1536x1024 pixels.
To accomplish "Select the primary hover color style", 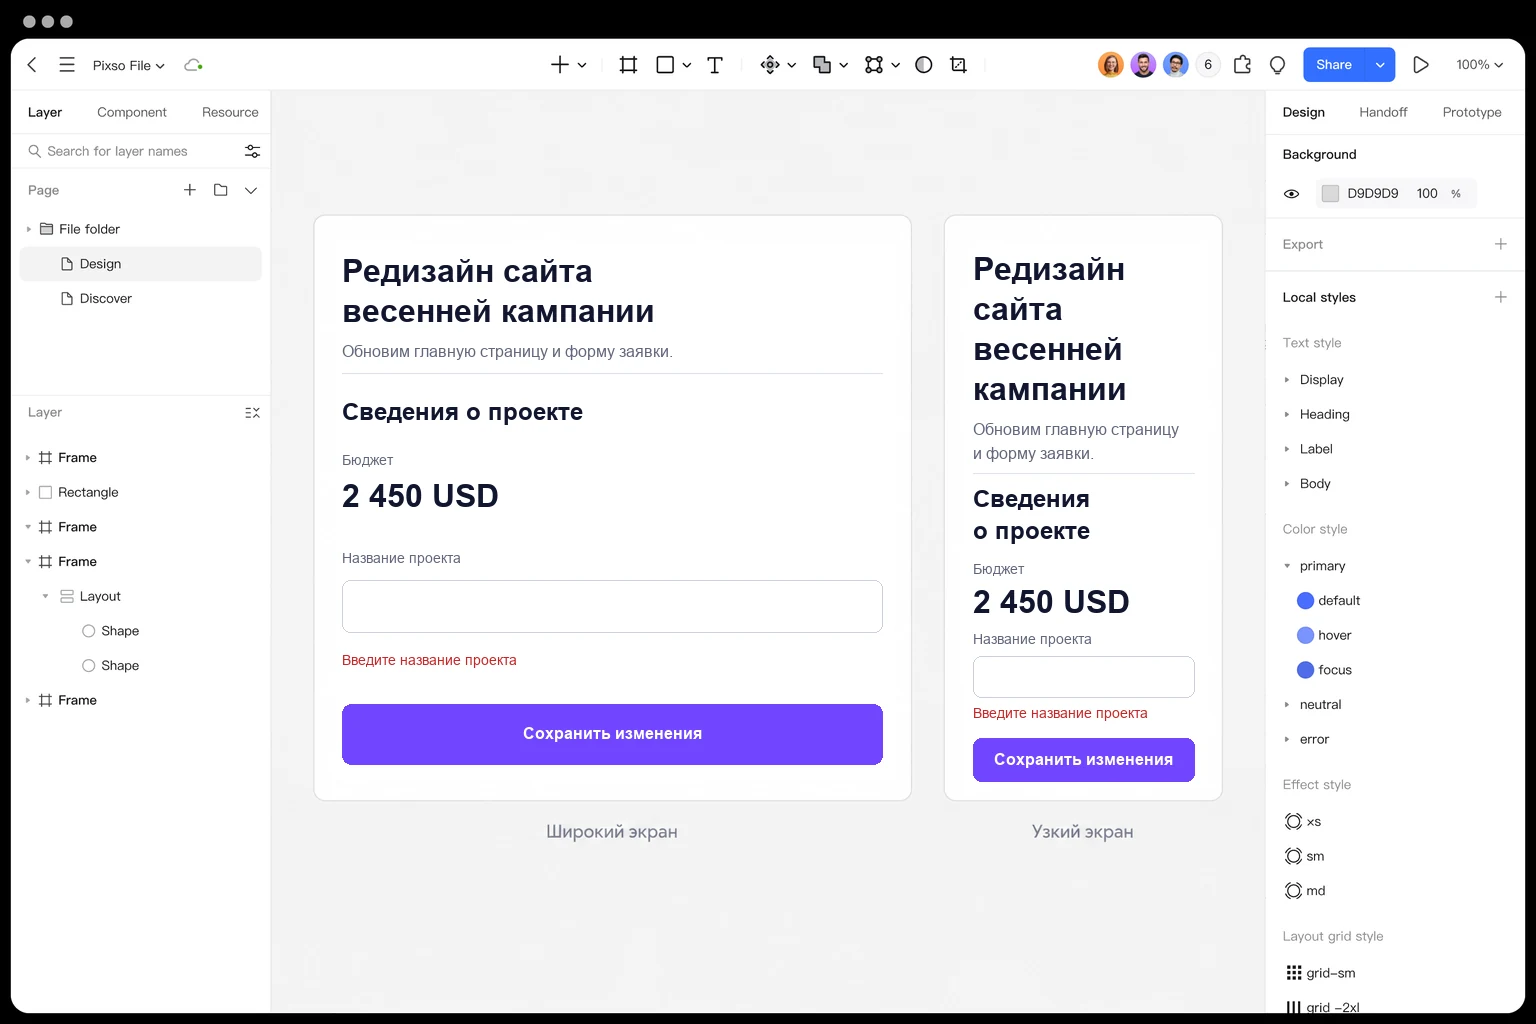I will tap(1324, 635).
